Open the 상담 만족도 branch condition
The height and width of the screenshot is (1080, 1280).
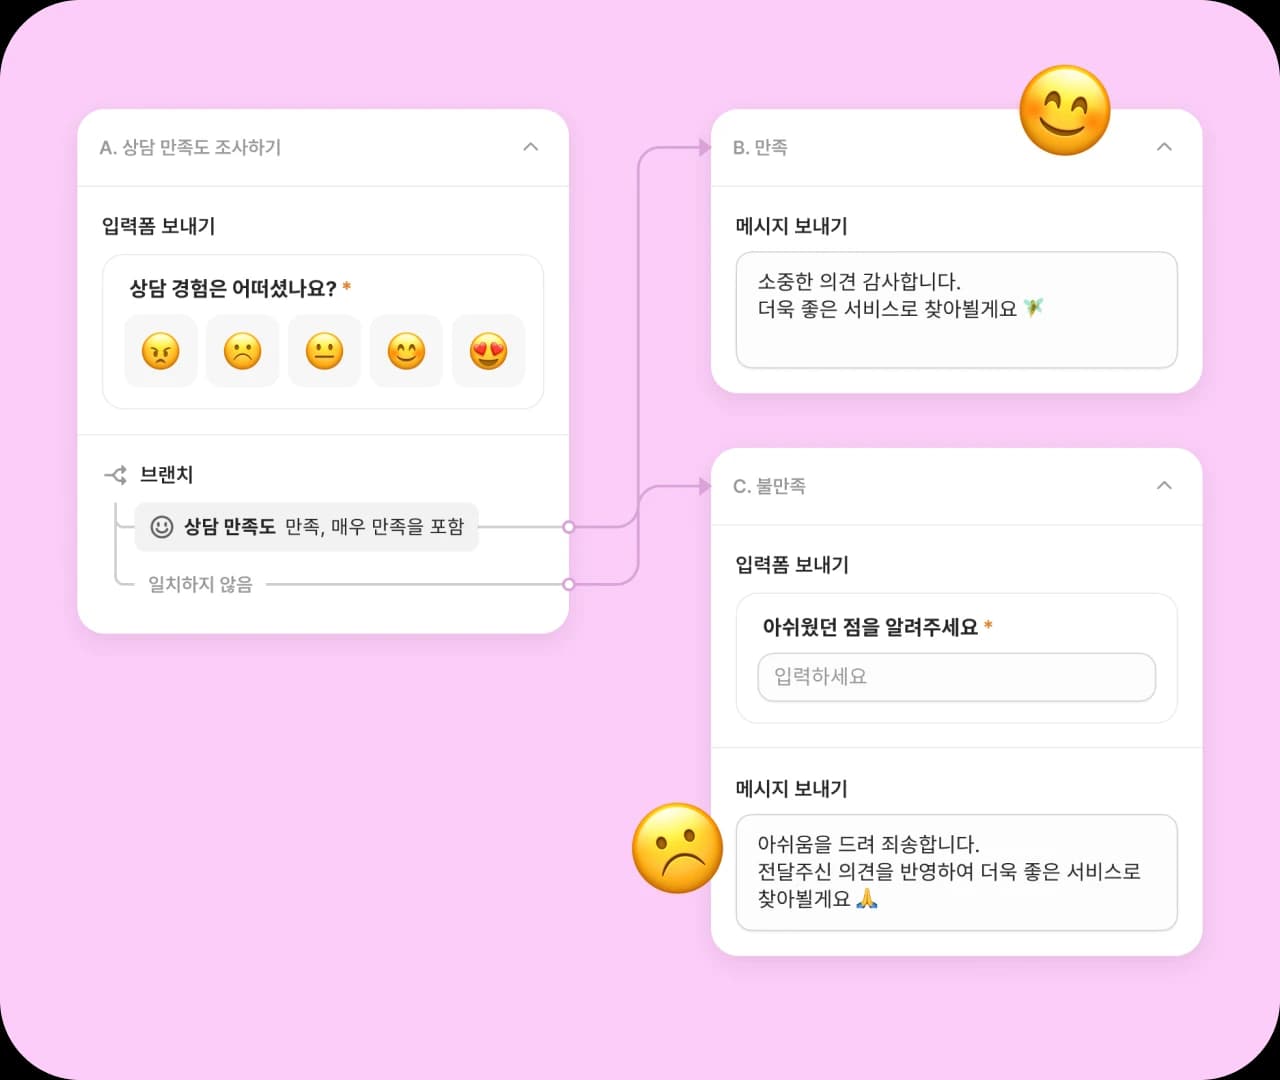coord(306,527)
